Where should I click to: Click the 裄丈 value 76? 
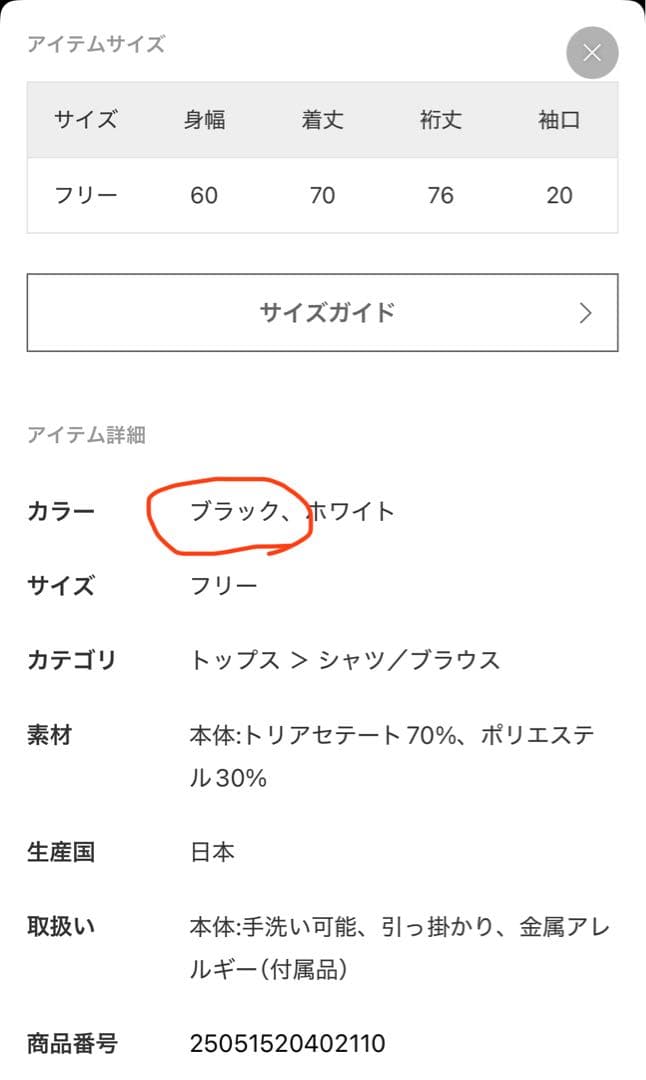440,195
